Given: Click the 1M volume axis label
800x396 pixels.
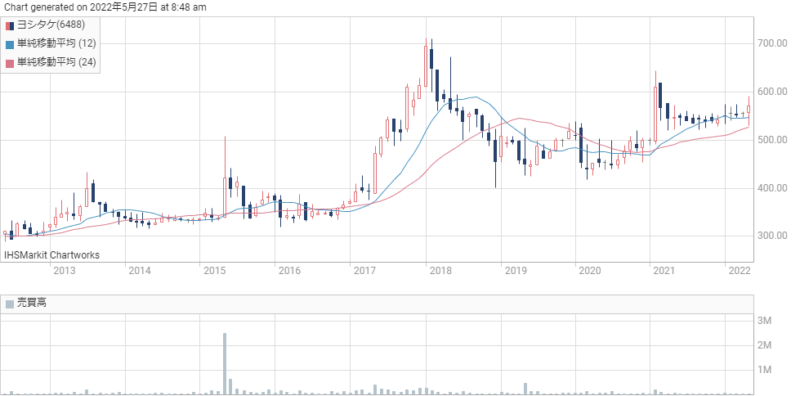Looking at the screenshot, I should 764,369.
